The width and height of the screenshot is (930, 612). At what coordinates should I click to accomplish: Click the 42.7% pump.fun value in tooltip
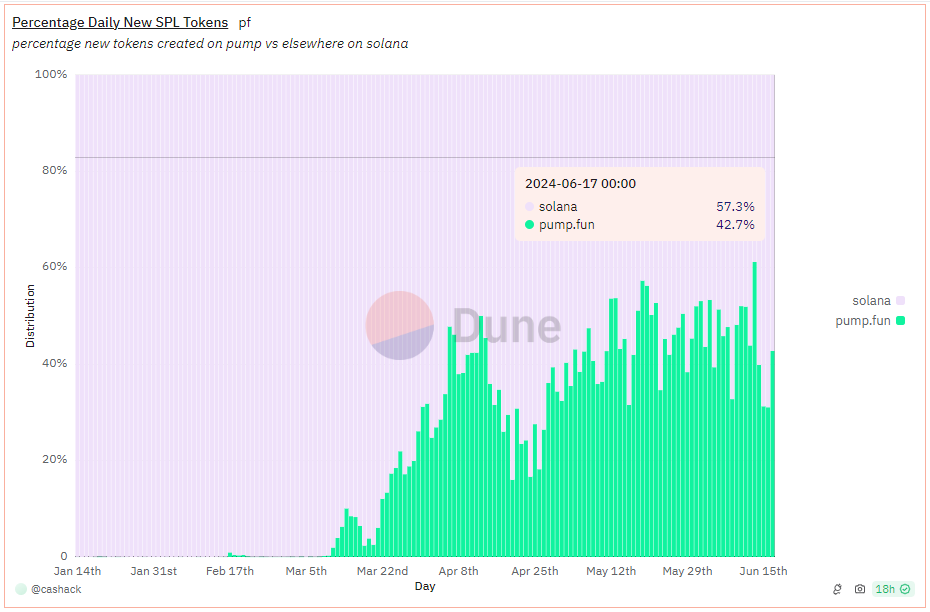pos(735,225)
